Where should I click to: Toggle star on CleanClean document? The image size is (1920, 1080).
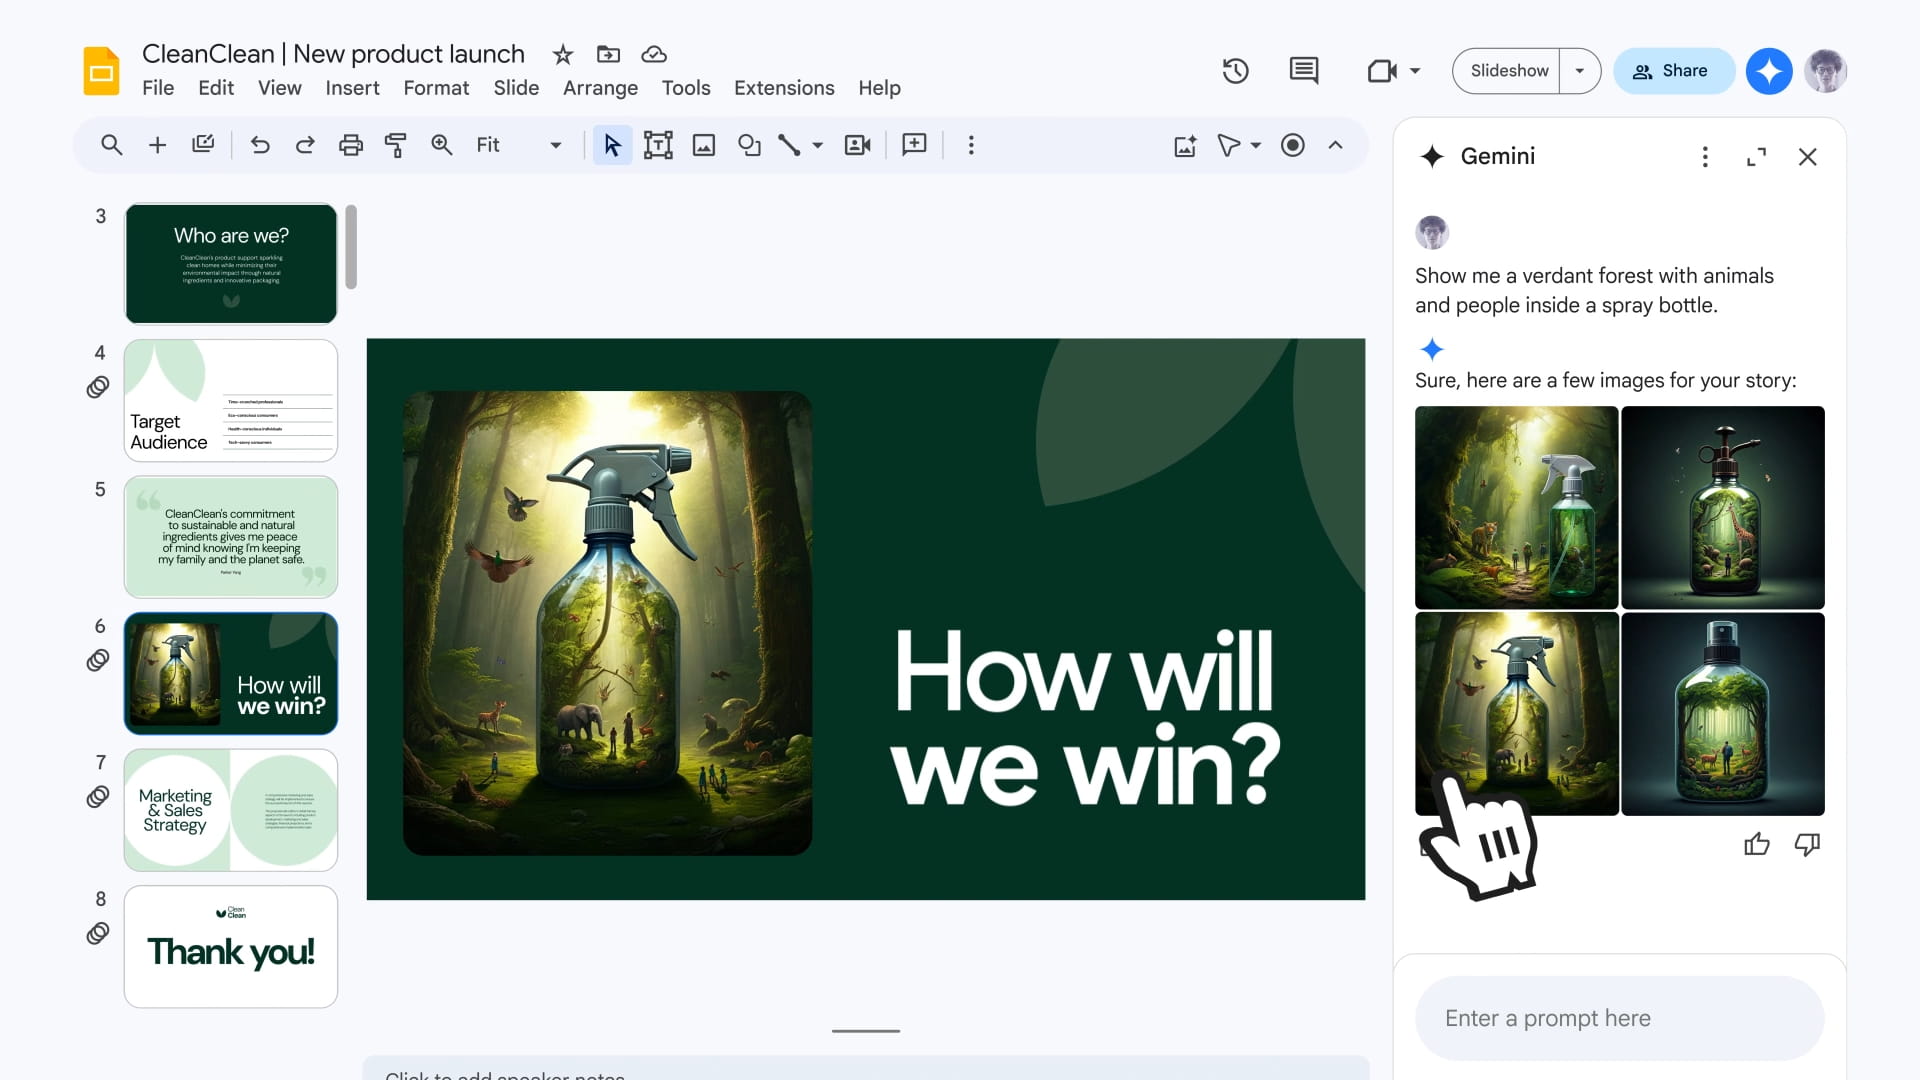(x=563, y=54)
